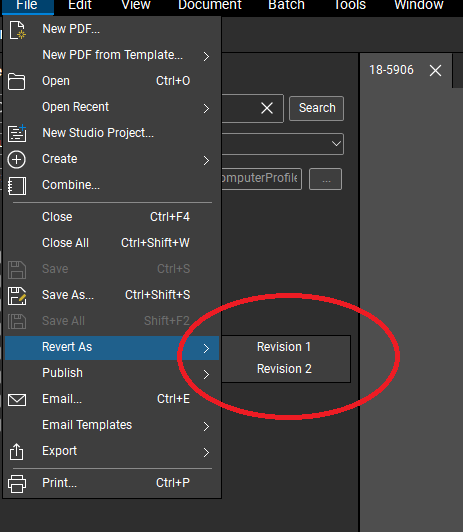Screen dimensions: 463x532
Task: Click the Print printer icon
Action: click(17, 483)
